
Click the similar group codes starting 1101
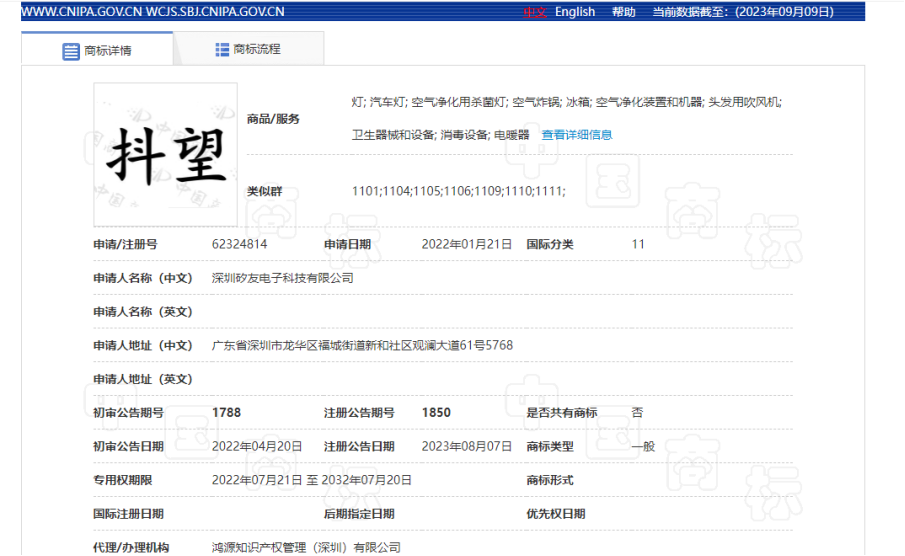(x=458, y=190)
